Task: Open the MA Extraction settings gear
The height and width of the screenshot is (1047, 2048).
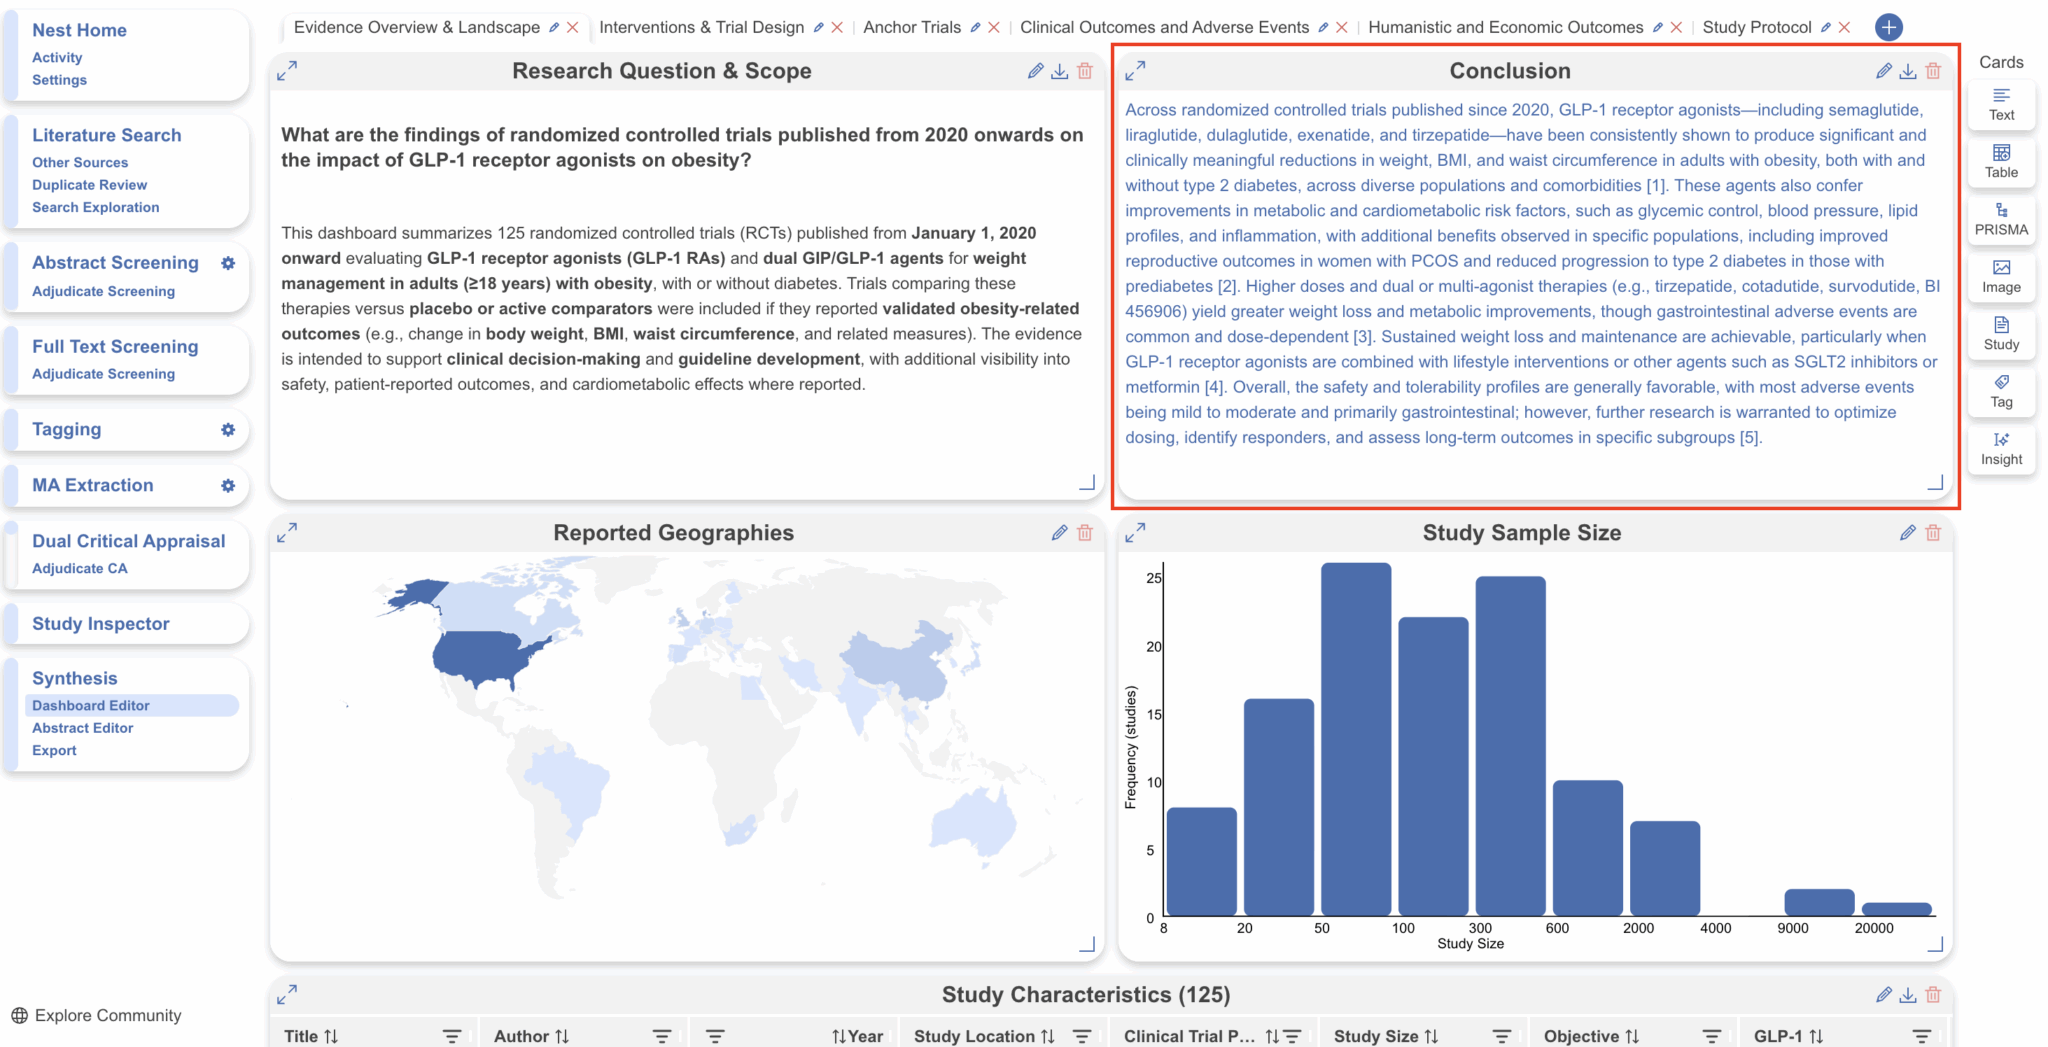Action: pyautogui.click(x=228, y=486)
